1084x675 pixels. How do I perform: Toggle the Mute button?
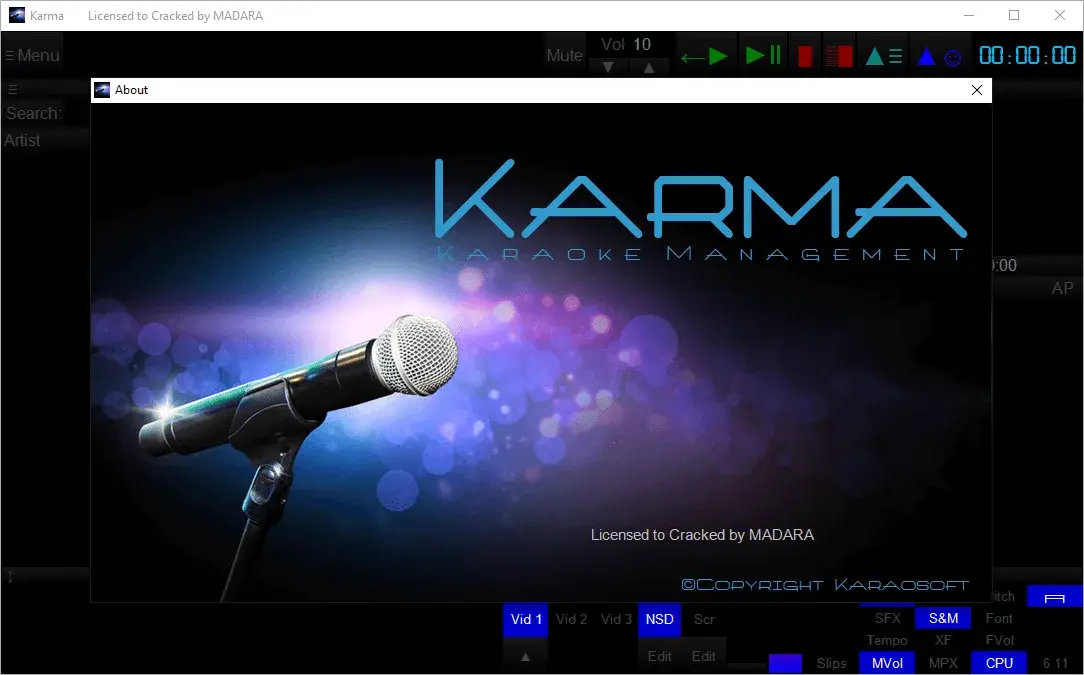(564, 56)
